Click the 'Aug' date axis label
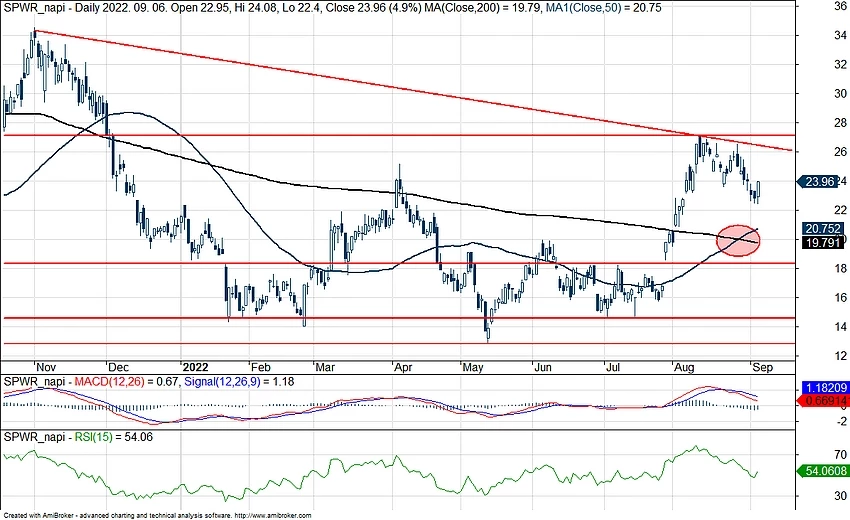This screenshot has height=520, width=850. click(684, 367)
